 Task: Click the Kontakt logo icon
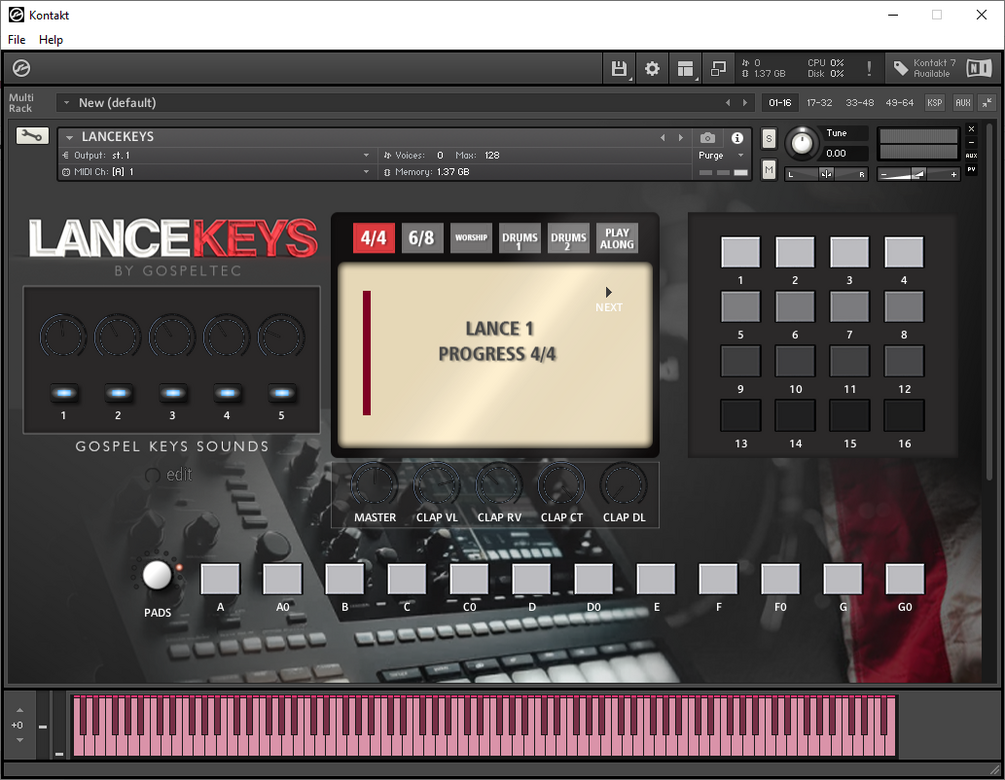(21, 68)
